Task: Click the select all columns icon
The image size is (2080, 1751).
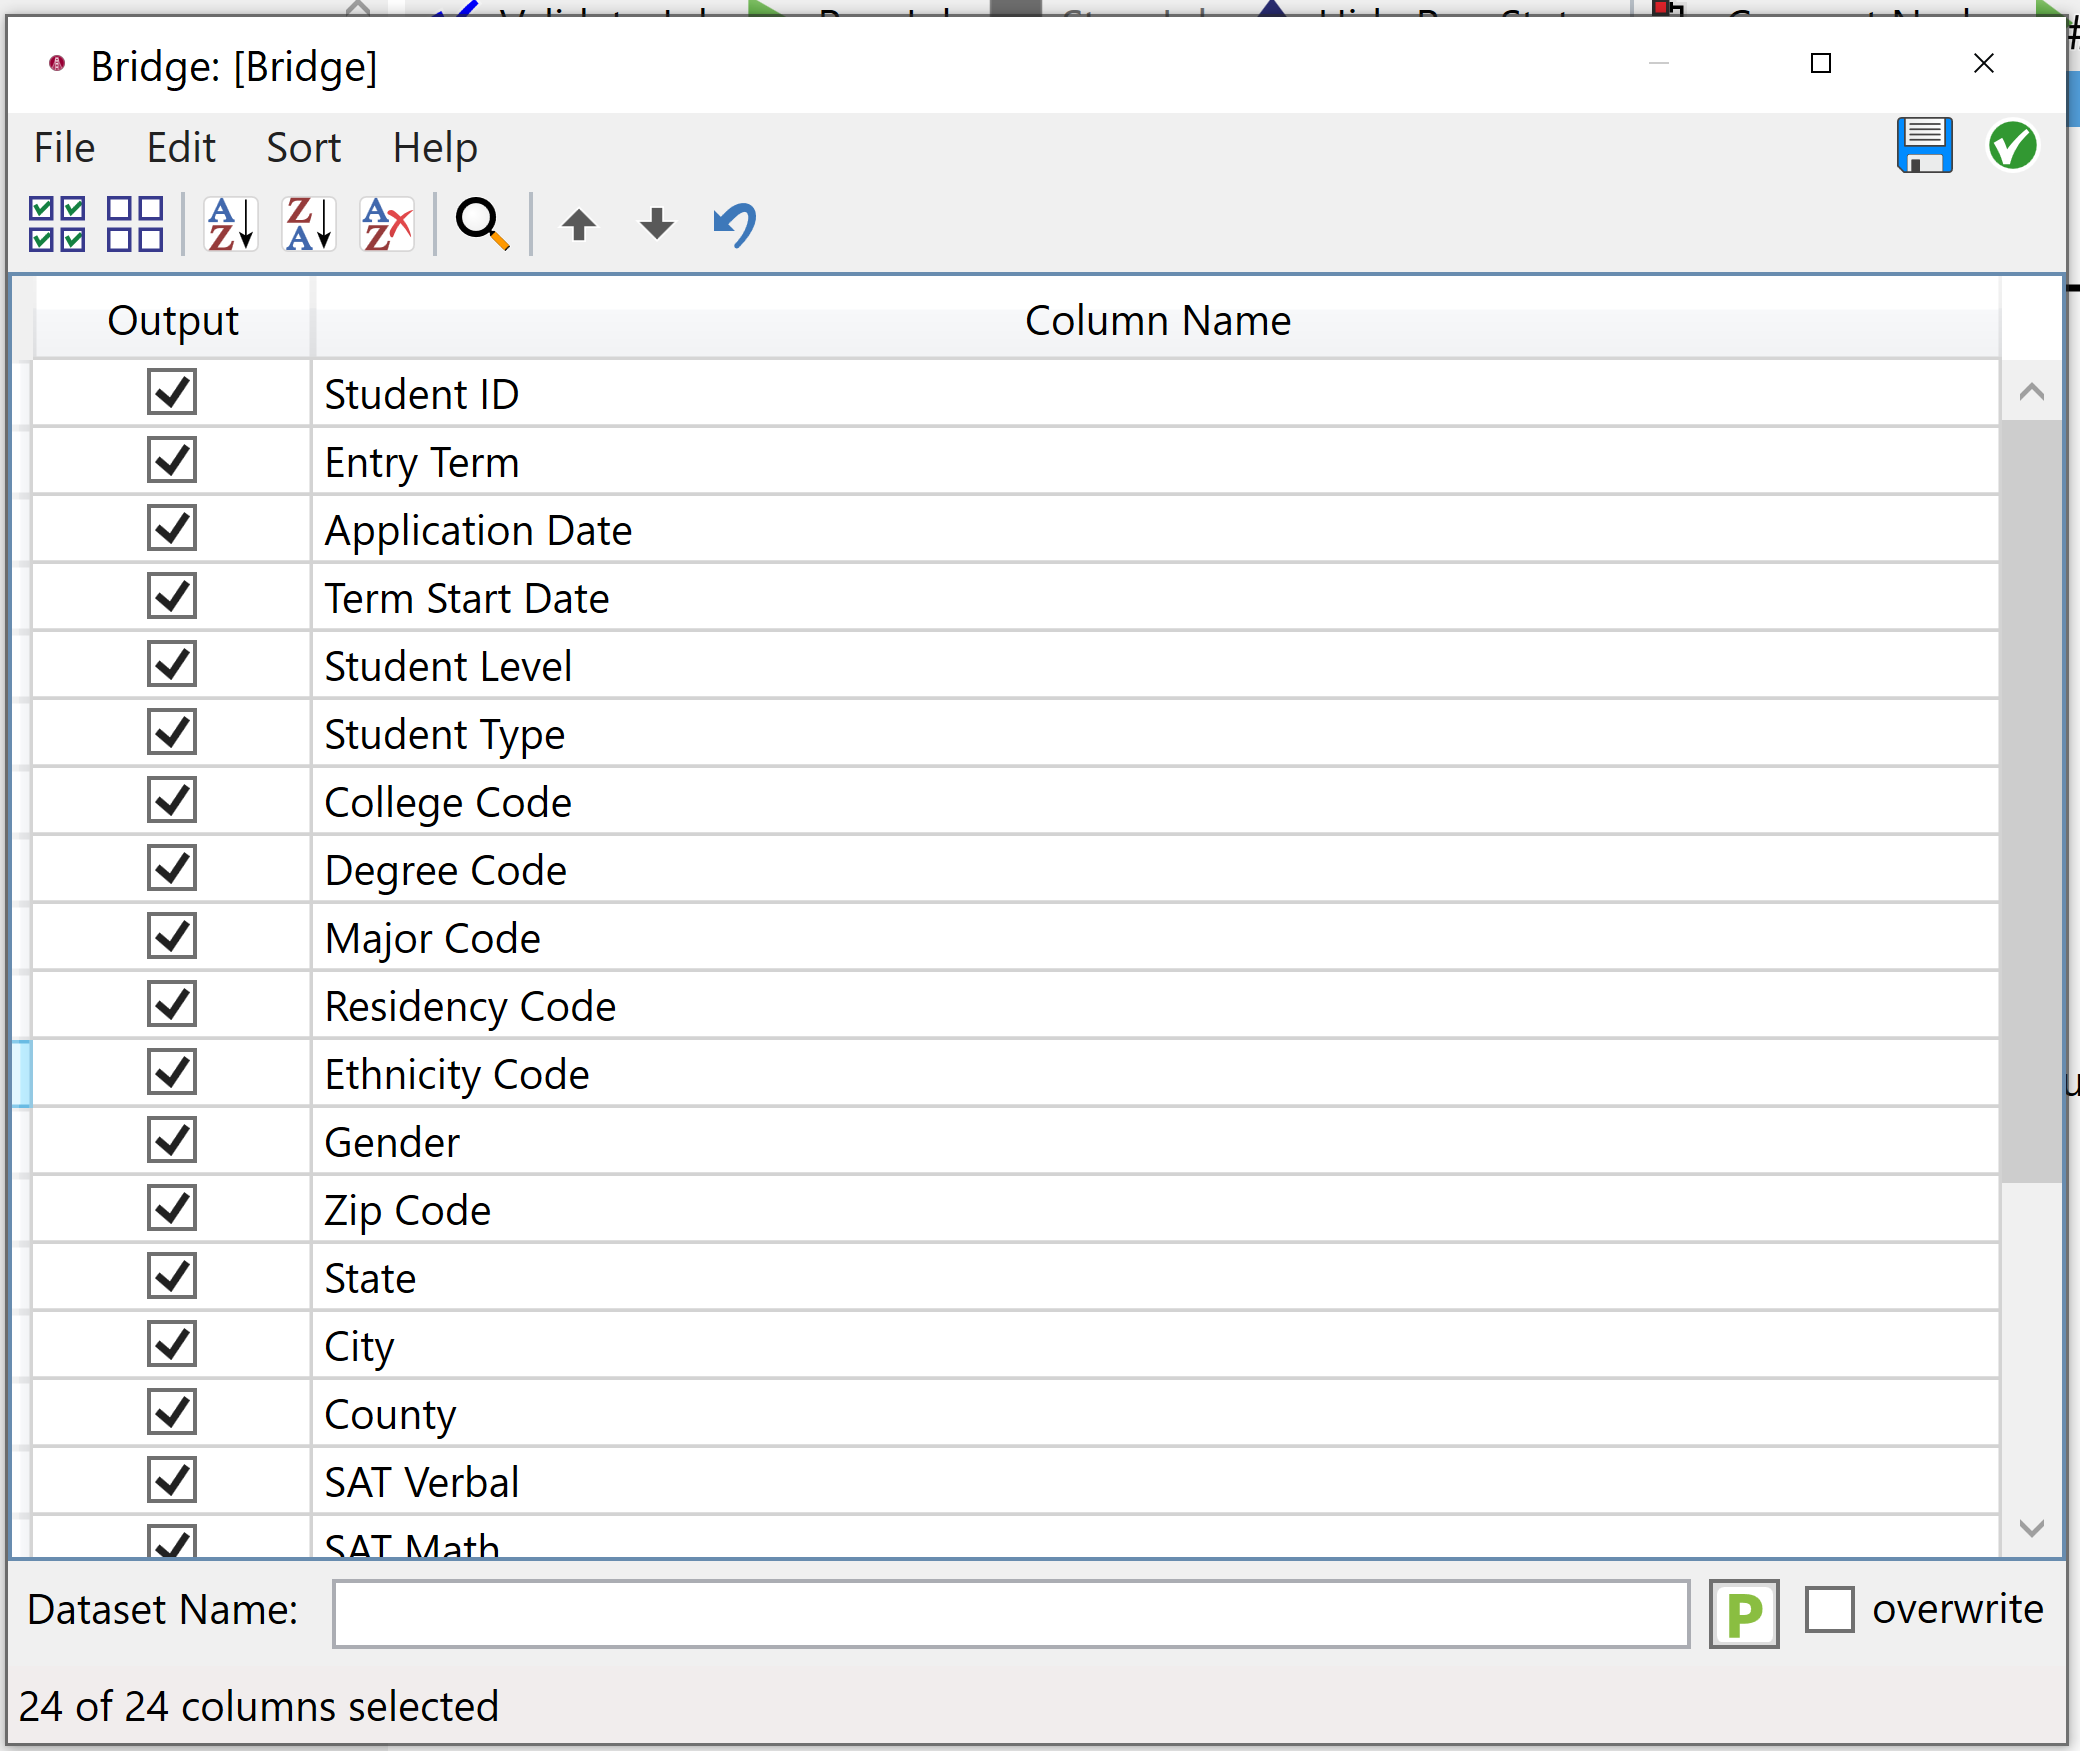Action: (57, 224)
